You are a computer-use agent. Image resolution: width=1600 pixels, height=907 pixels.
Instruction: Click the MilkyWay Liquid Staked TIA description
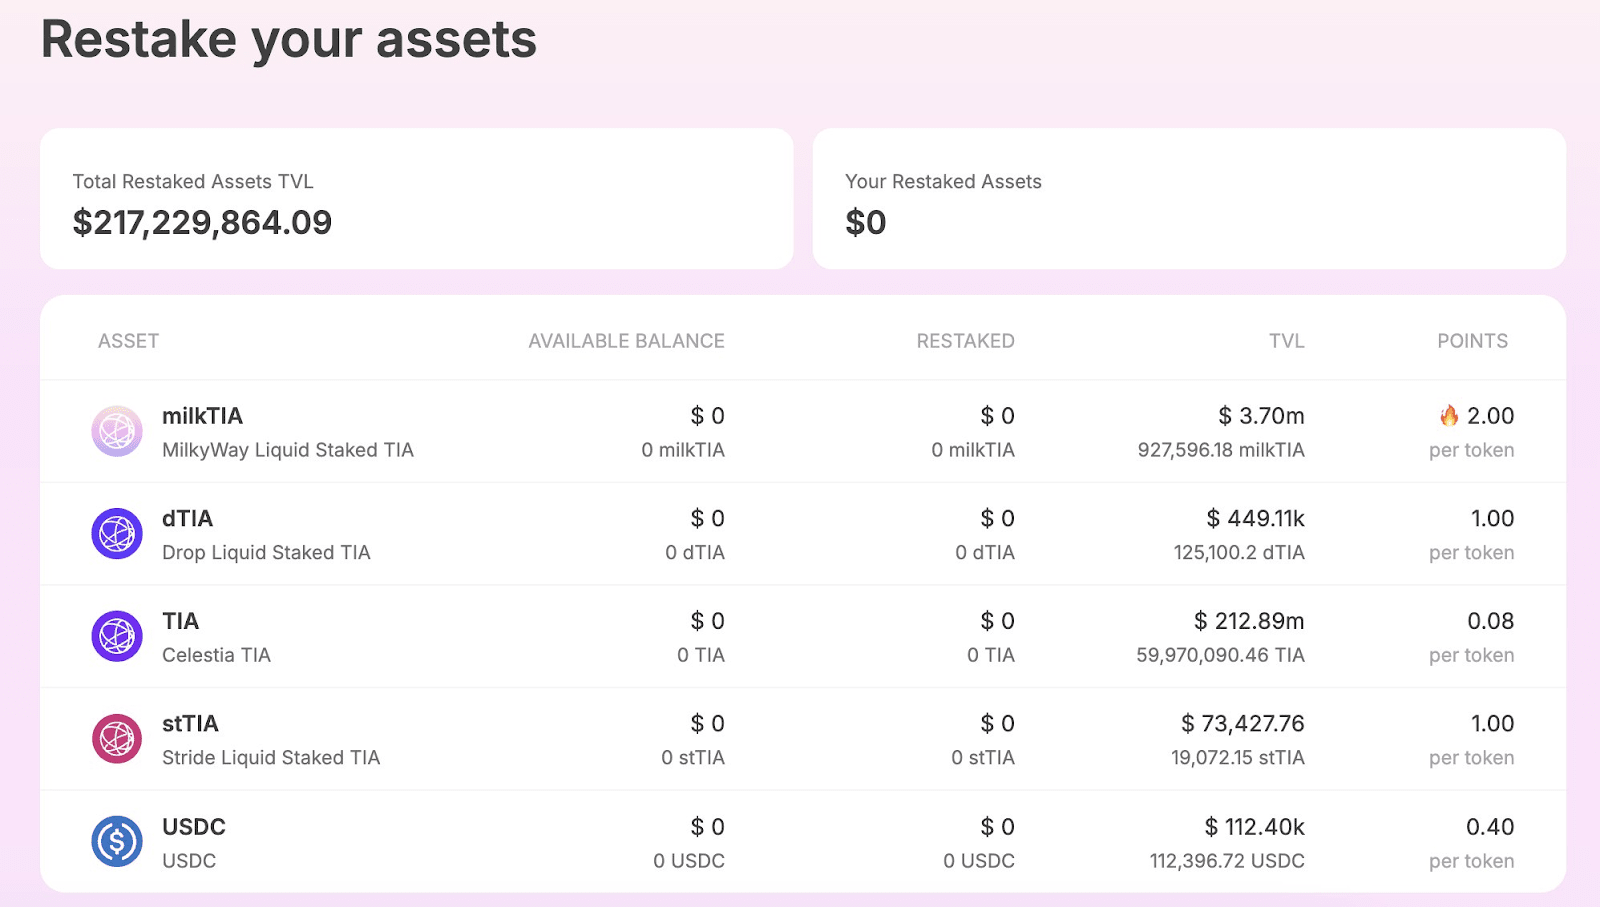(x=288, y=450)
